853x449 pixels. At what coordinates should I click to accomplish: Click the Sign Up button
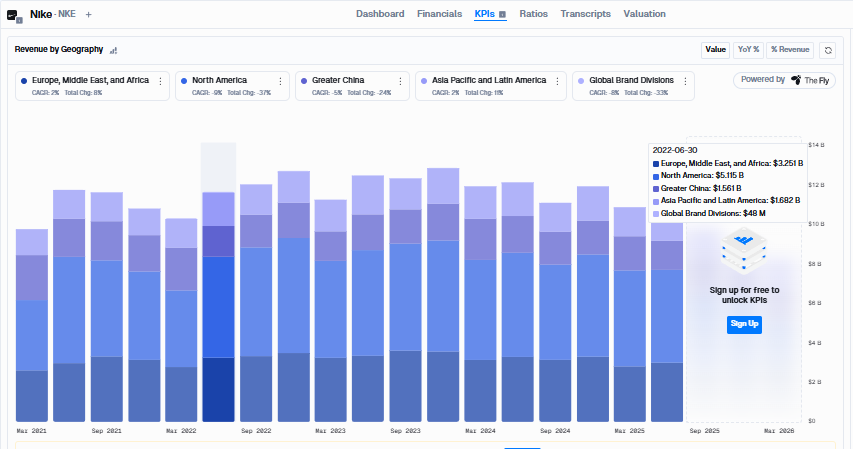[744, 324]
